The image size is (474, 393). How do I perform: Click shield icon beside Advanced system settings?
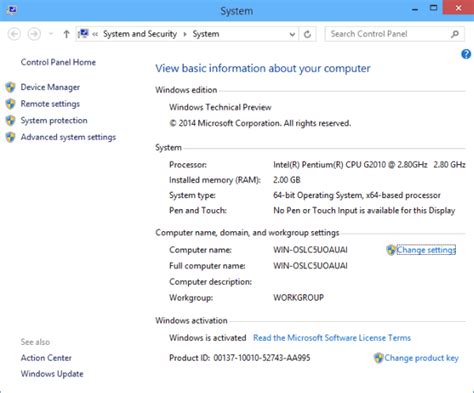[x=10, y=137]
